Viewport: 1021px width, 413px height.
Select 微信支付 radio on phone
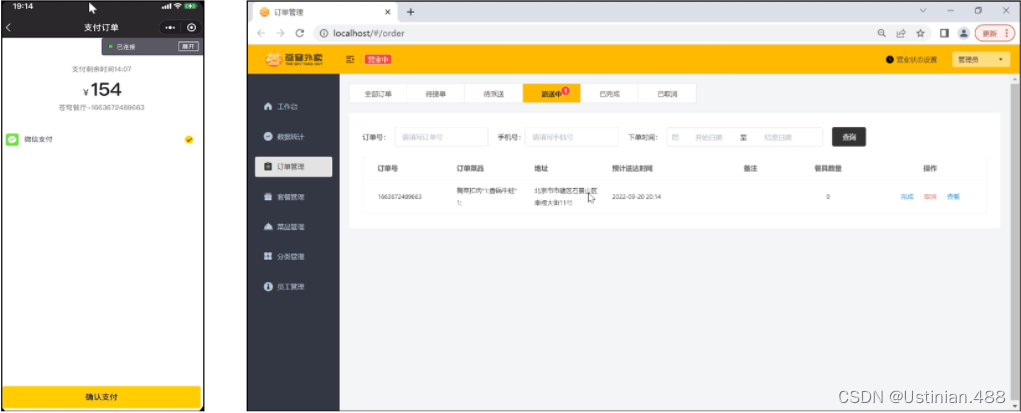pyautogui.click(x=189, y=139)
